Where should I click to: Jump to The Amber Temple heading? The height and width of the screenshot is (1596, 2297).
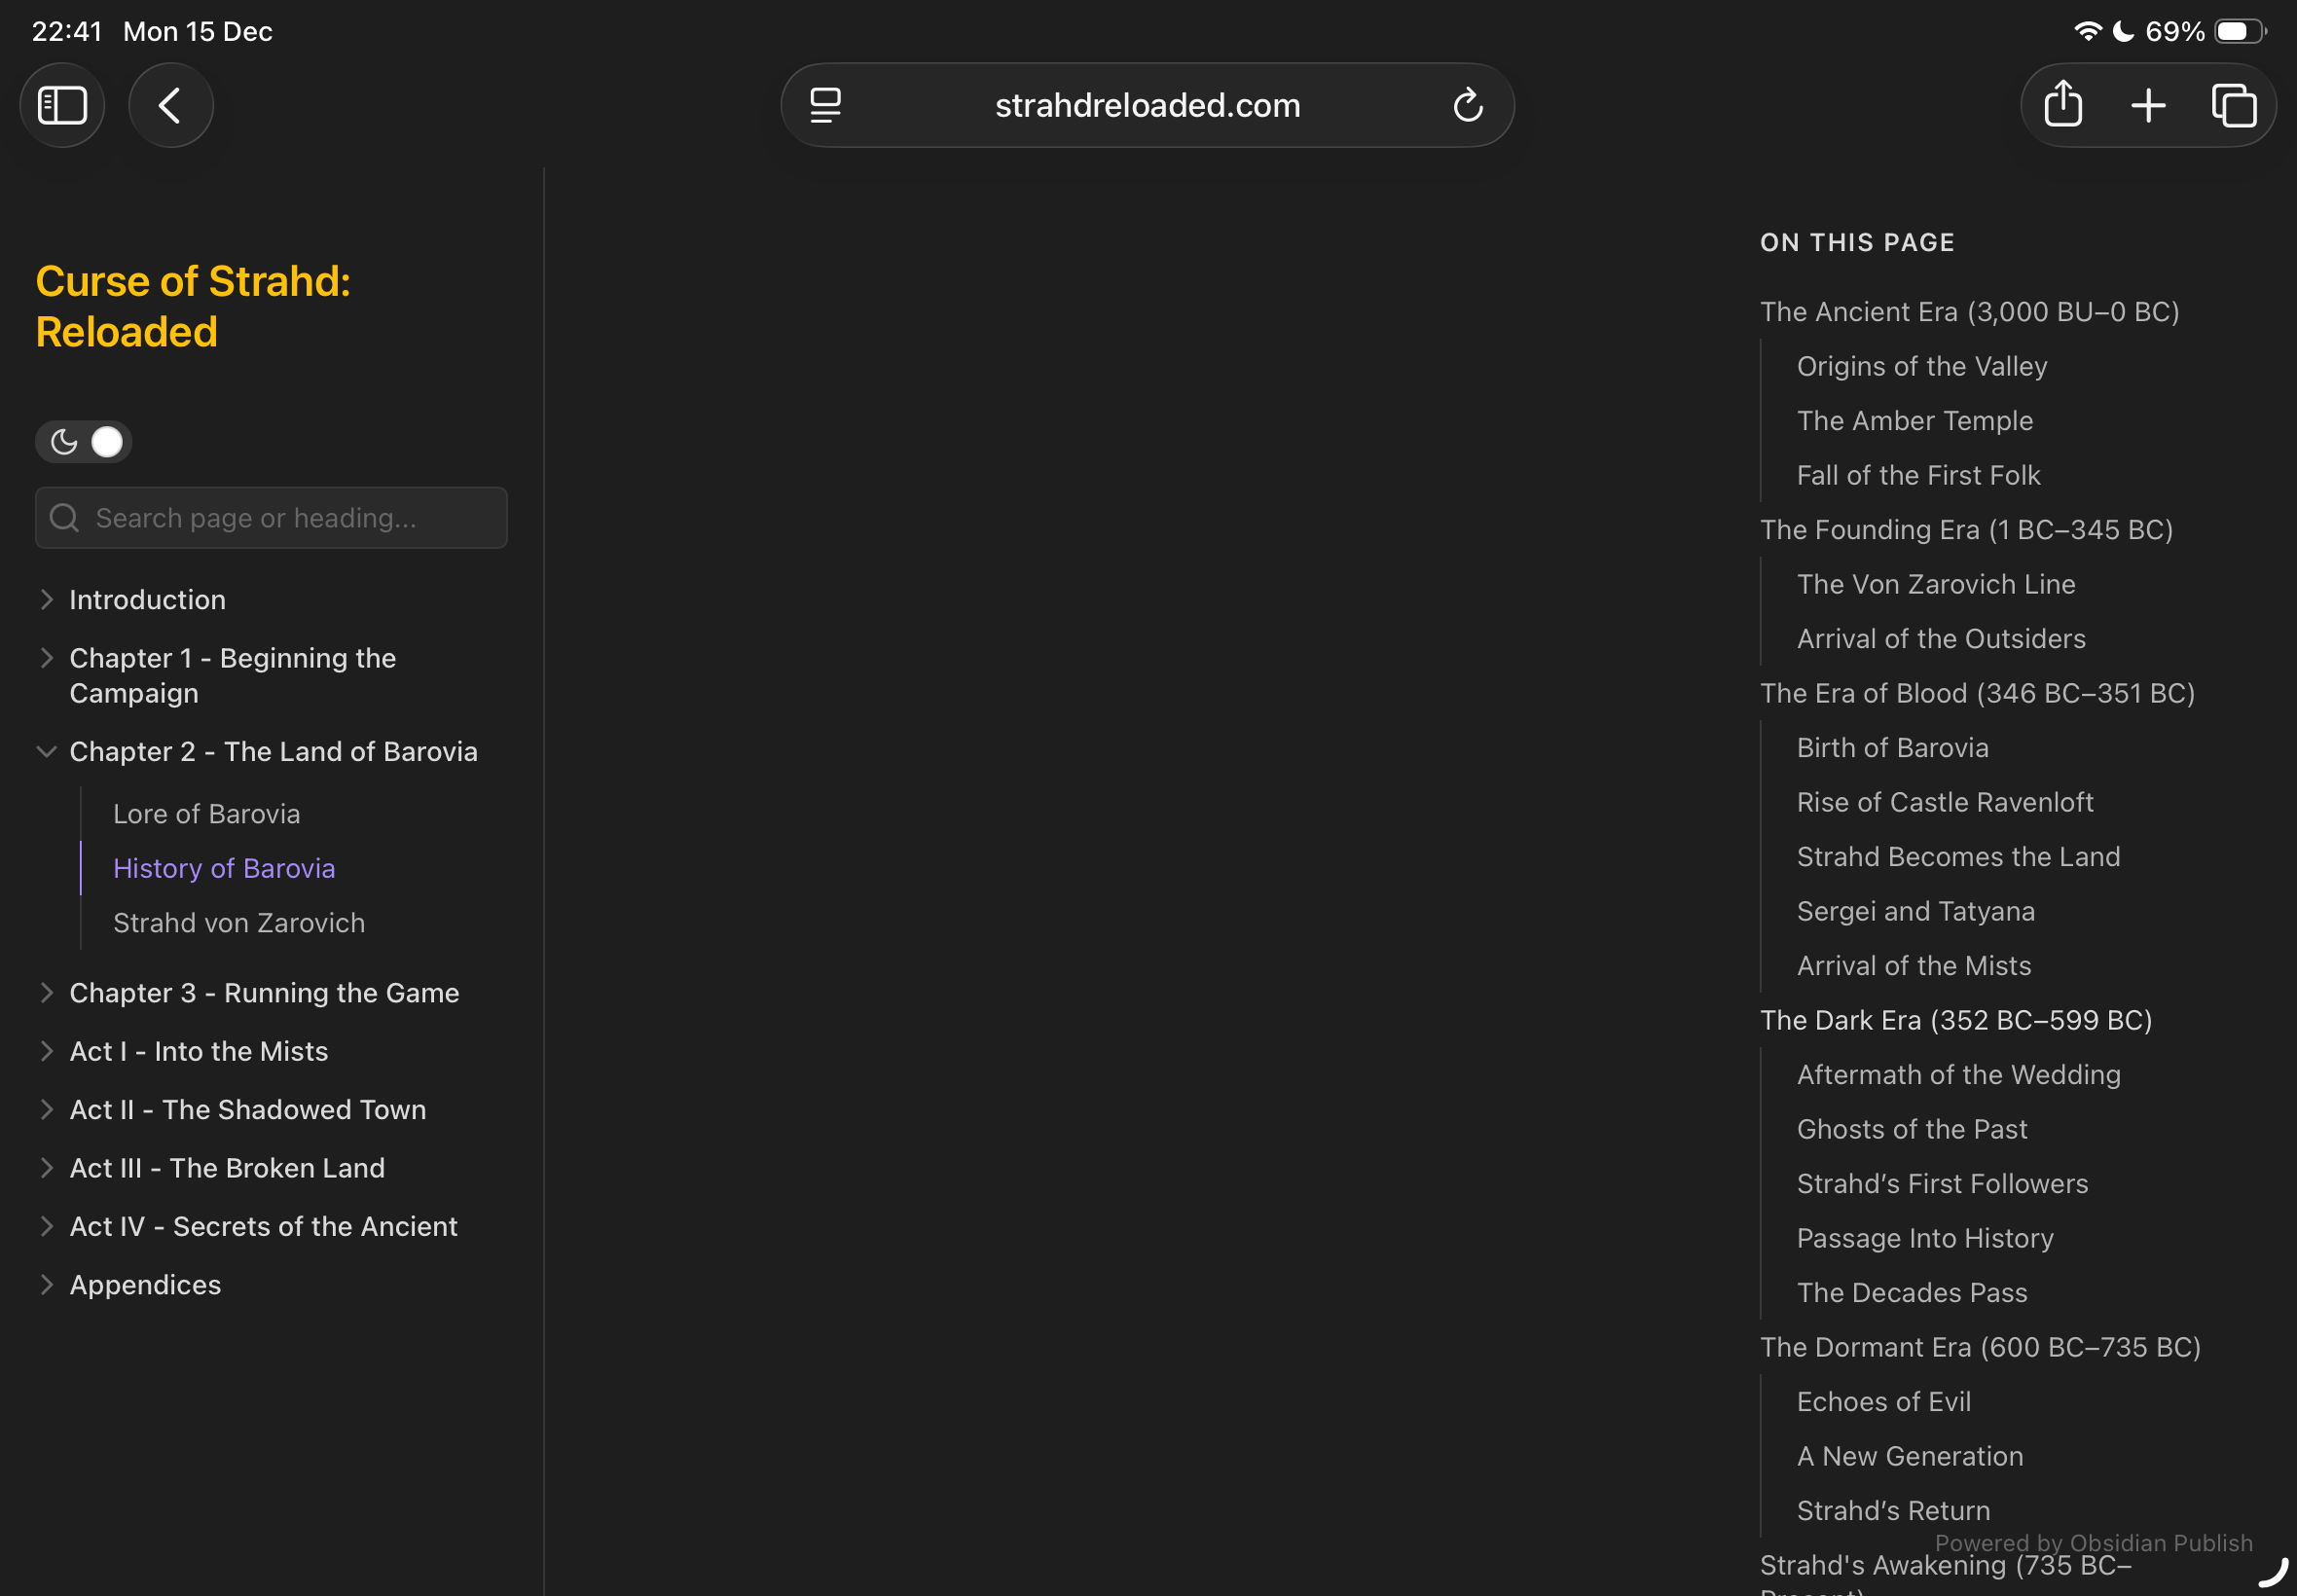click(1914, 421)
